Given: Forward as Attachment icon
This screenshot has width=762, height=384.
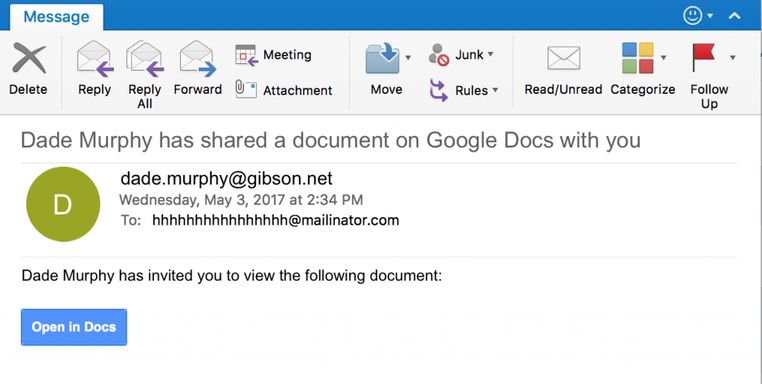Looking at the screenshot, I should (246, 89).
